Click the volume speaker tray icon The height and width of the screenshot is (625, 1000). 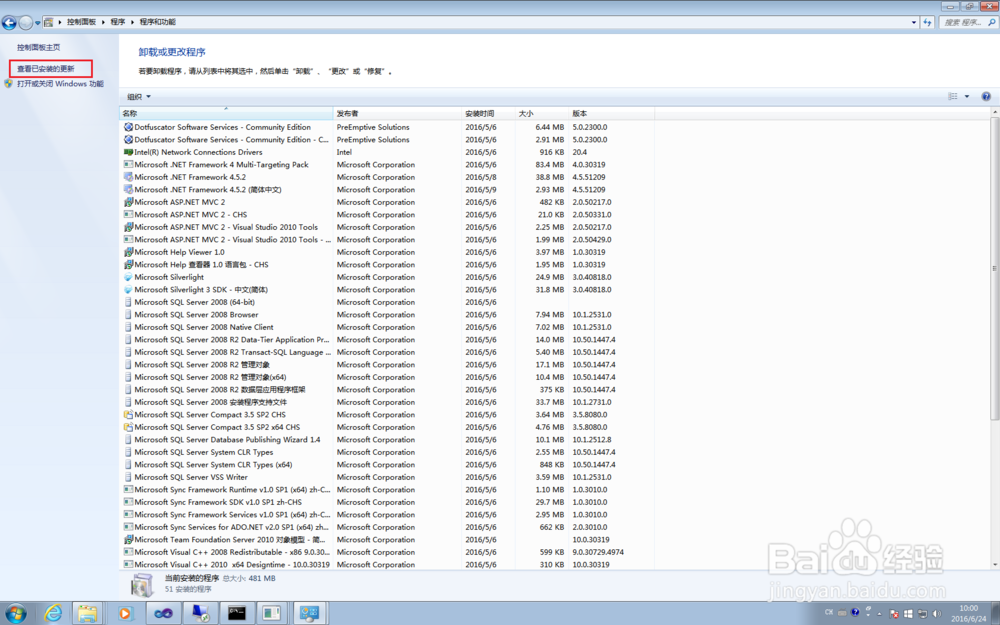tap(936, 614)
